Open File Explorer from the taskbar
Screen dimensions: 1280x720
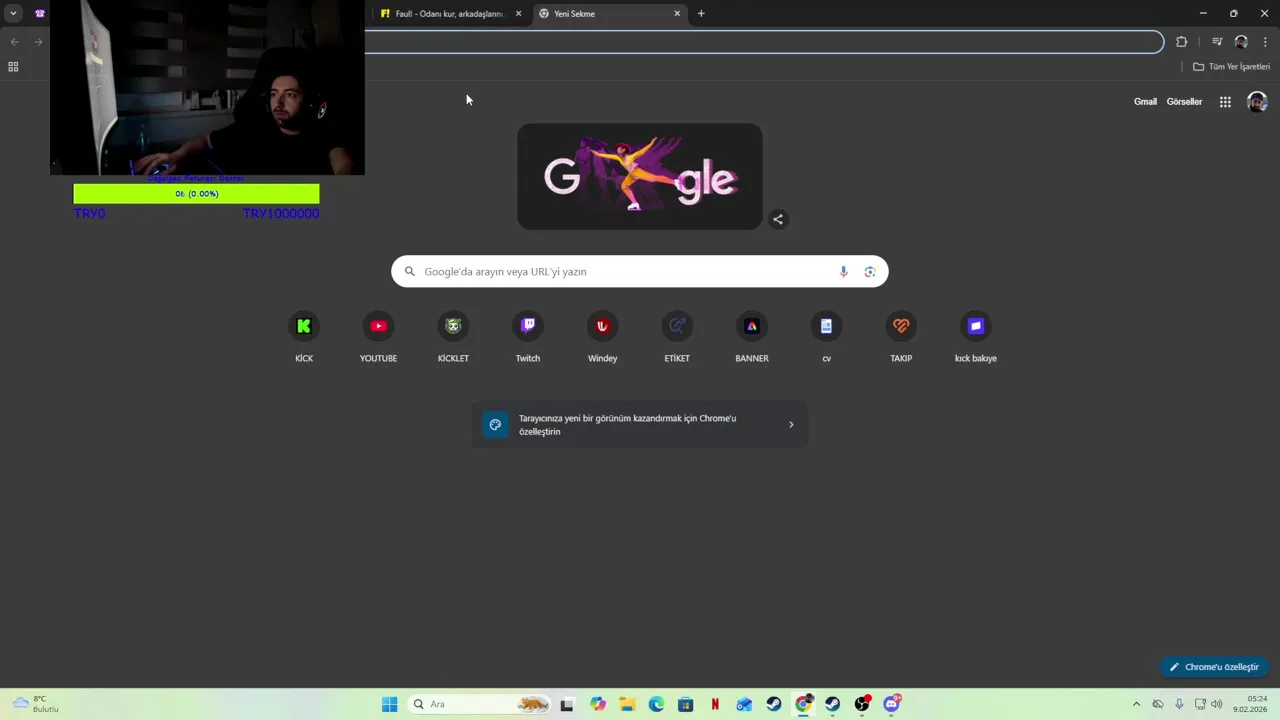click(x=627, y=704)
